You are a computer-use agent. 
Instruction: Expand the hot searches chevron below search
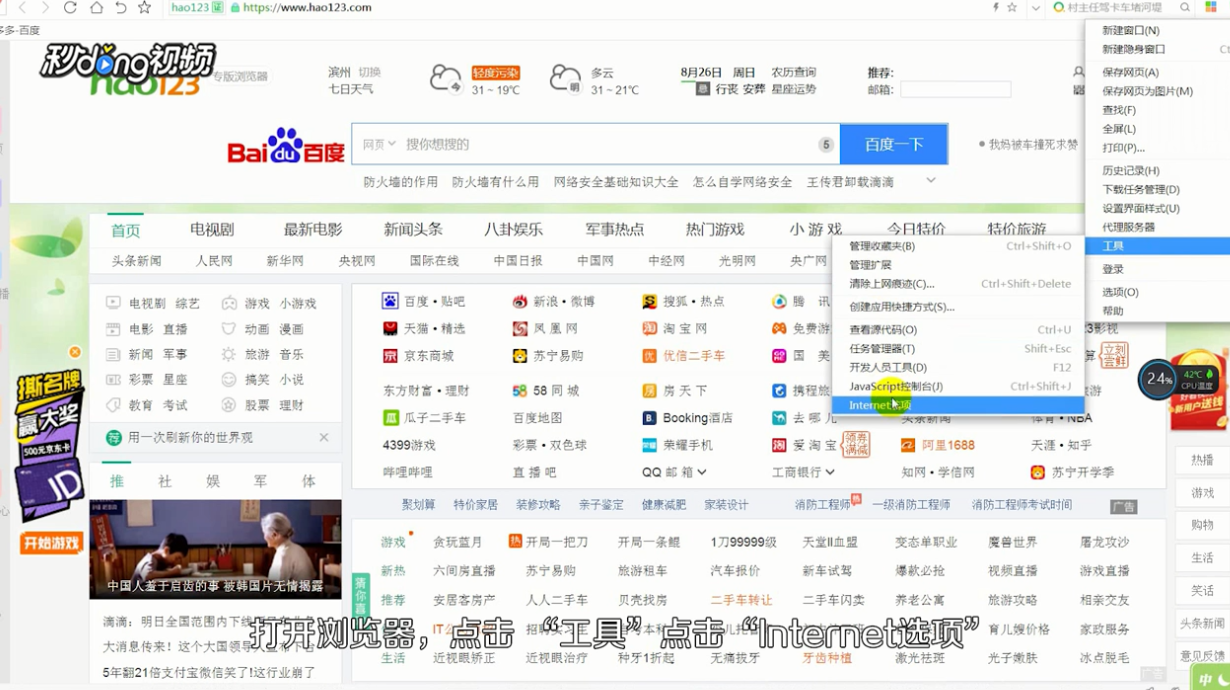click(931, 181)
